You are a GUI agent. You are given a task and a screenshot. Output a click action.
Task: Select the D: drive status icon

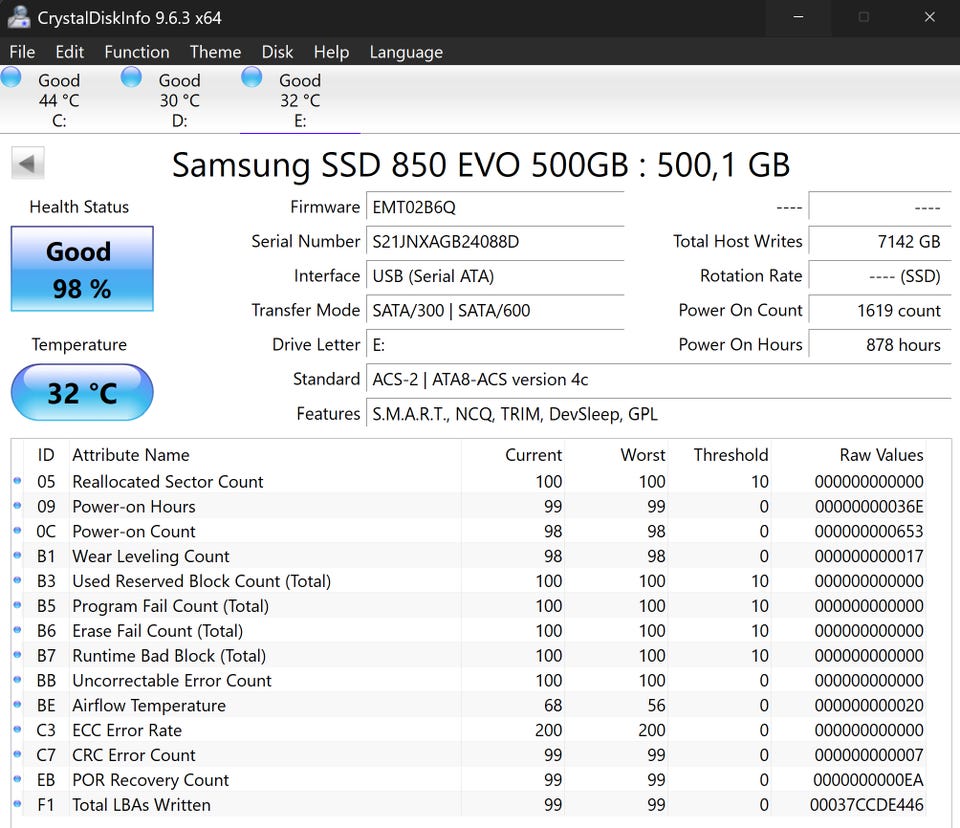coord(132,78)
